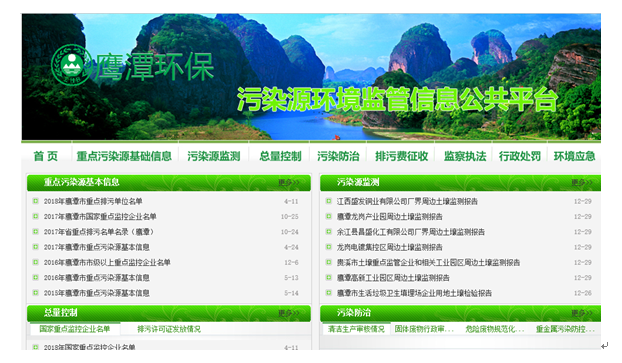Screen dimensions: 622x363
Task: Open link 鹰潭市生活垃圾卫生填埋场企业用地土壤检验报告
Action: (414, 293)
